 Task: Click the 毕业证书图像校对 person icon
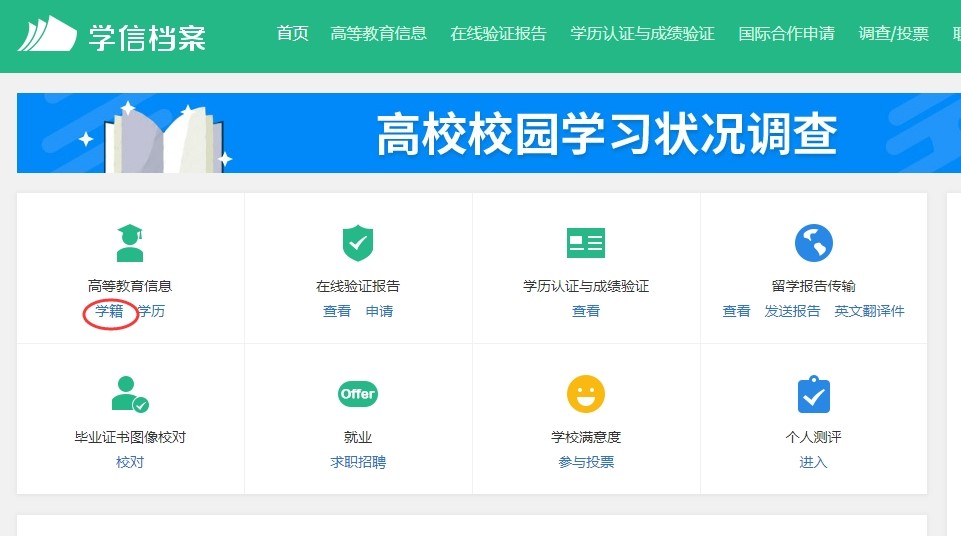pyautogui.click(x=129, y=394)
